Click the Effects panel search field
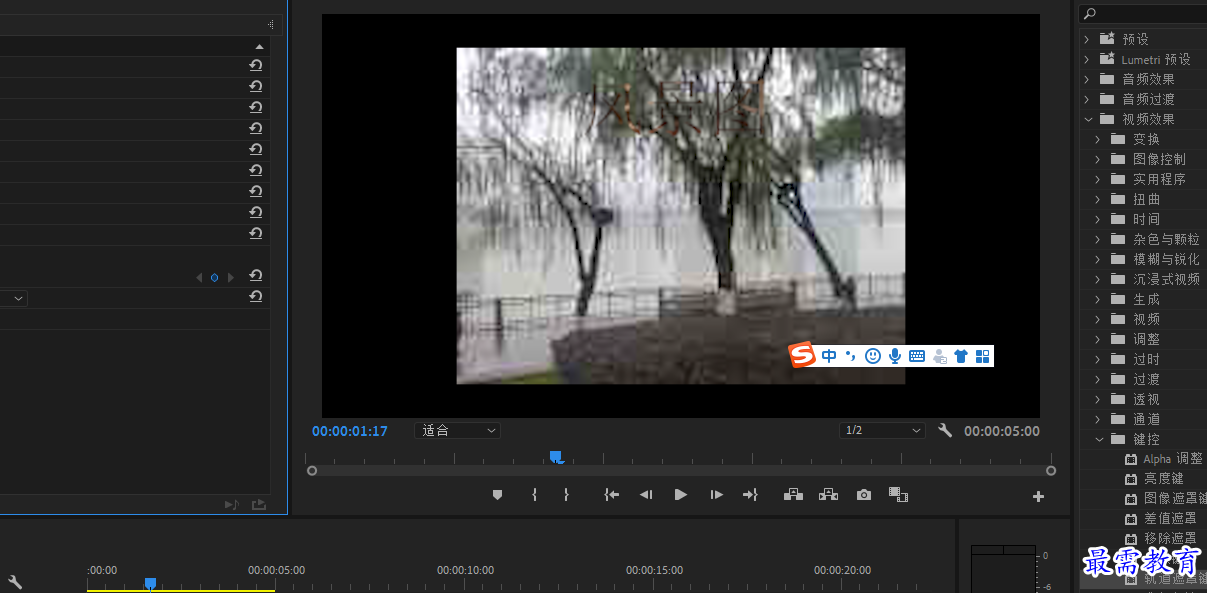This screenshot has height=593, width=1207. coord(1142,14)
